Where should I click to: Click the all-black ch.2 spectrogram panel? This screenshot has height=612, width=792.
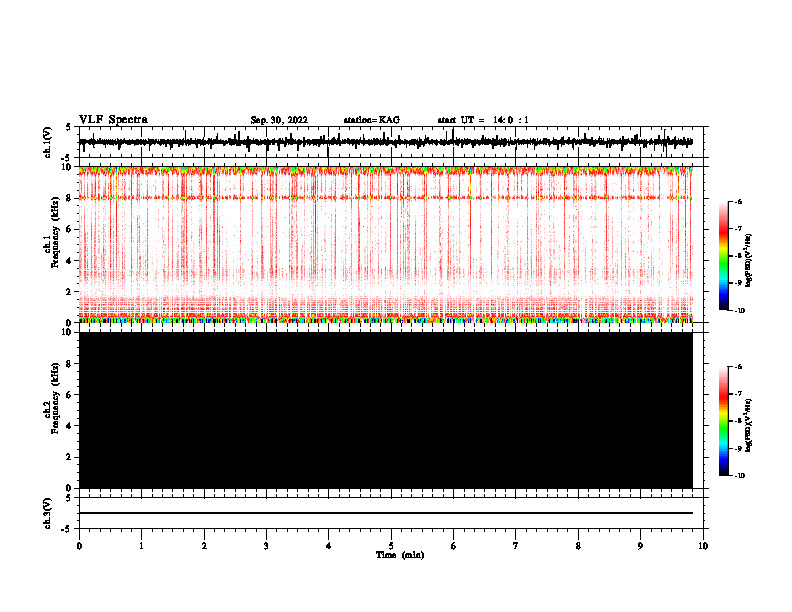[x=385, y=410]
